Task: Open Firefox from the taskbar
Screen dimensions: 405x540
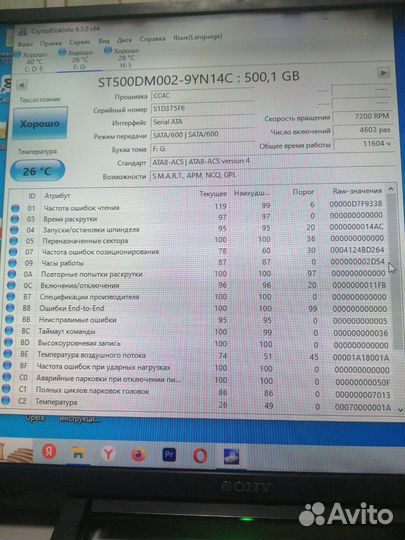Action: pos(138,455)
